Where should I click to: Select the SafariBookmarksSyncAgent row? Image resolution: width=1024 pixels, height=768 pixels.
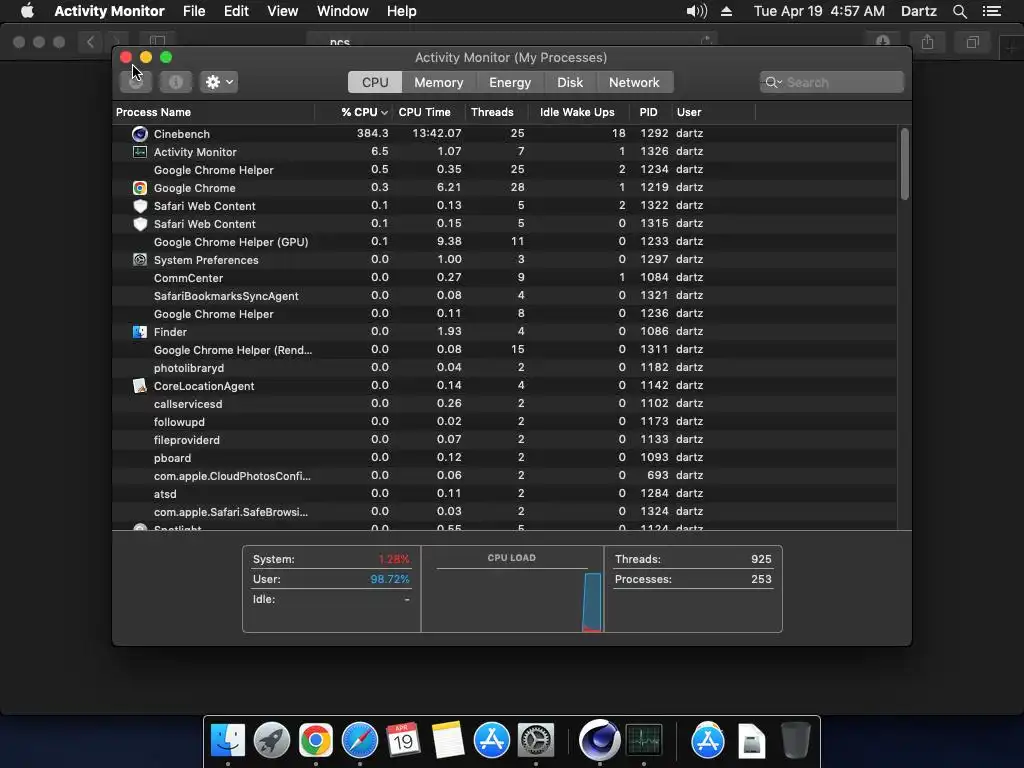coord(505,296)
